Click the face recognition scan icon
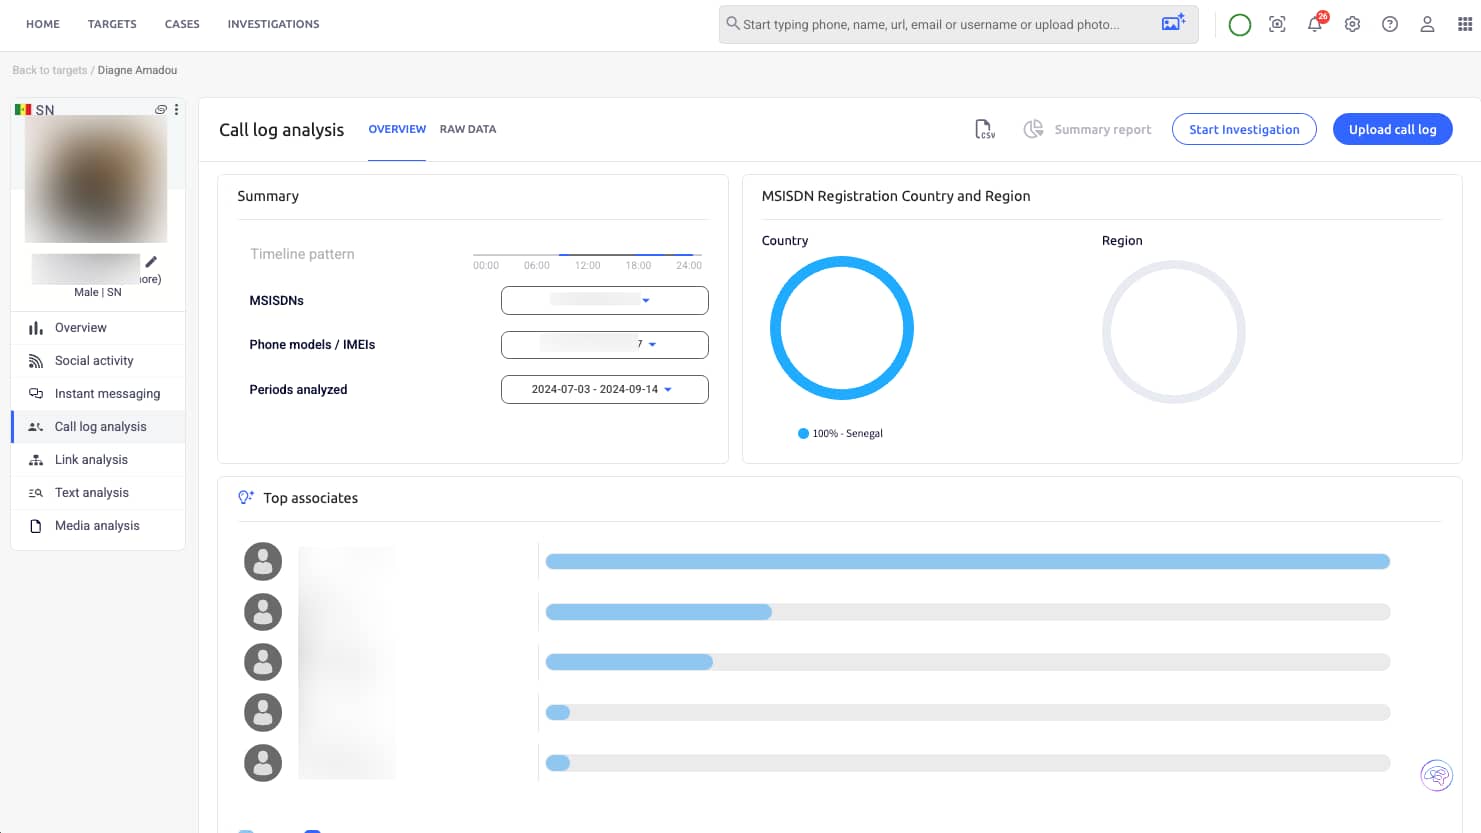Screen dimensions: 1481x833 click(x=1277, y=25)
